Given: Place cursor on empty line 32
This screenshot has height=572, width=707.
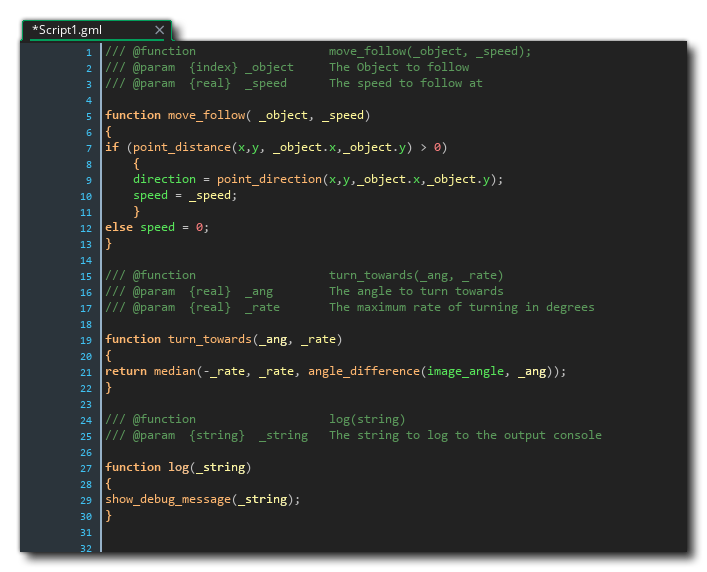Looking at the screenshot, I should (300, 546).
